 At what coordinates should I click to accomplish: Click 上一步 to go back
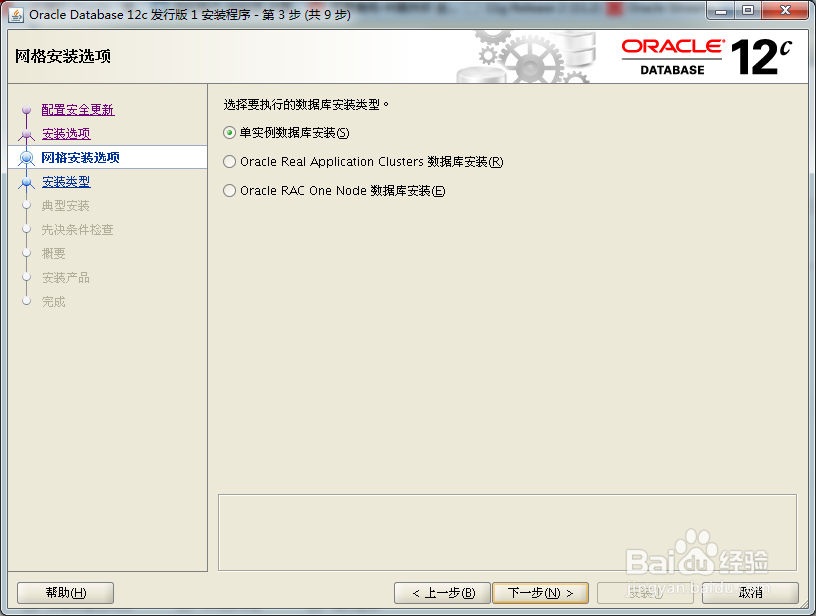[x=443, y=592]
